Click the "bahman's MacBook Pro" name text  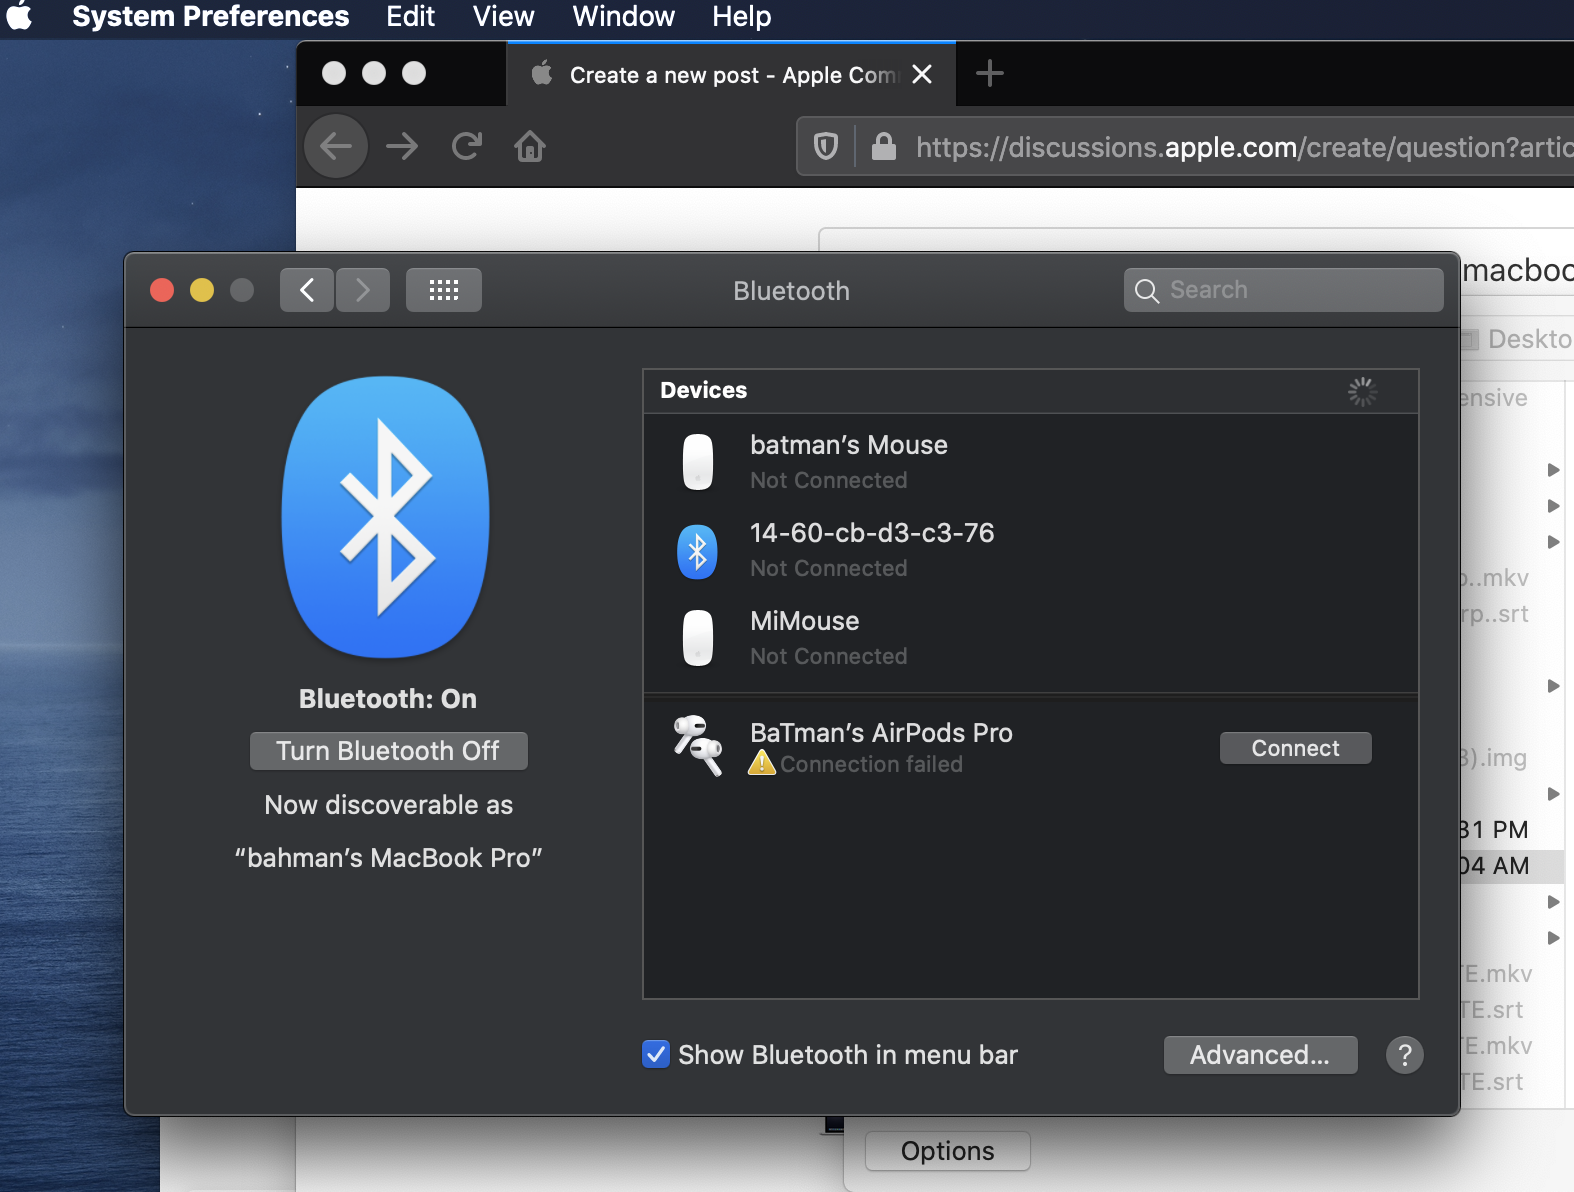(x=388, y=858)
